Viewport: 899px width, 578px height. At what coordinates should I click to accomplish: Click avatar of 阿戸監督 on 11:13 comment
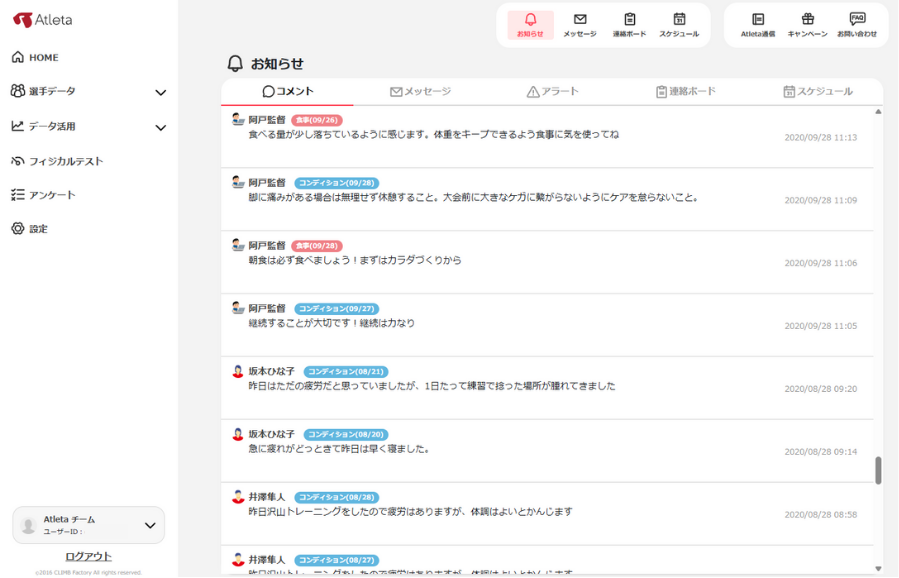click(x=238, y=120)
